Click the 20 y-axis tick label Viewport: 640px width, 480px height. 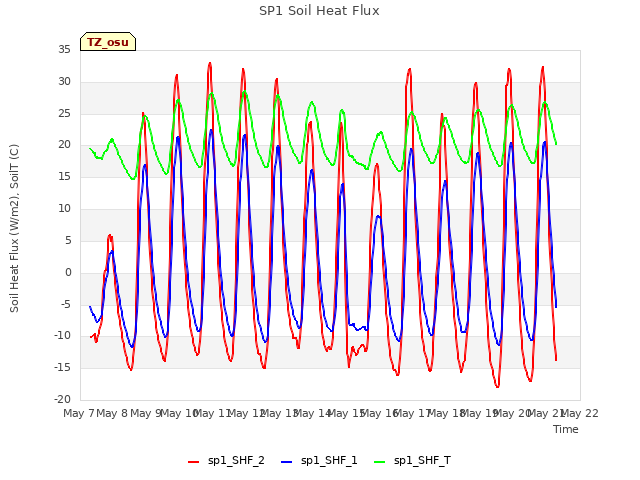(x=64, y=145)
